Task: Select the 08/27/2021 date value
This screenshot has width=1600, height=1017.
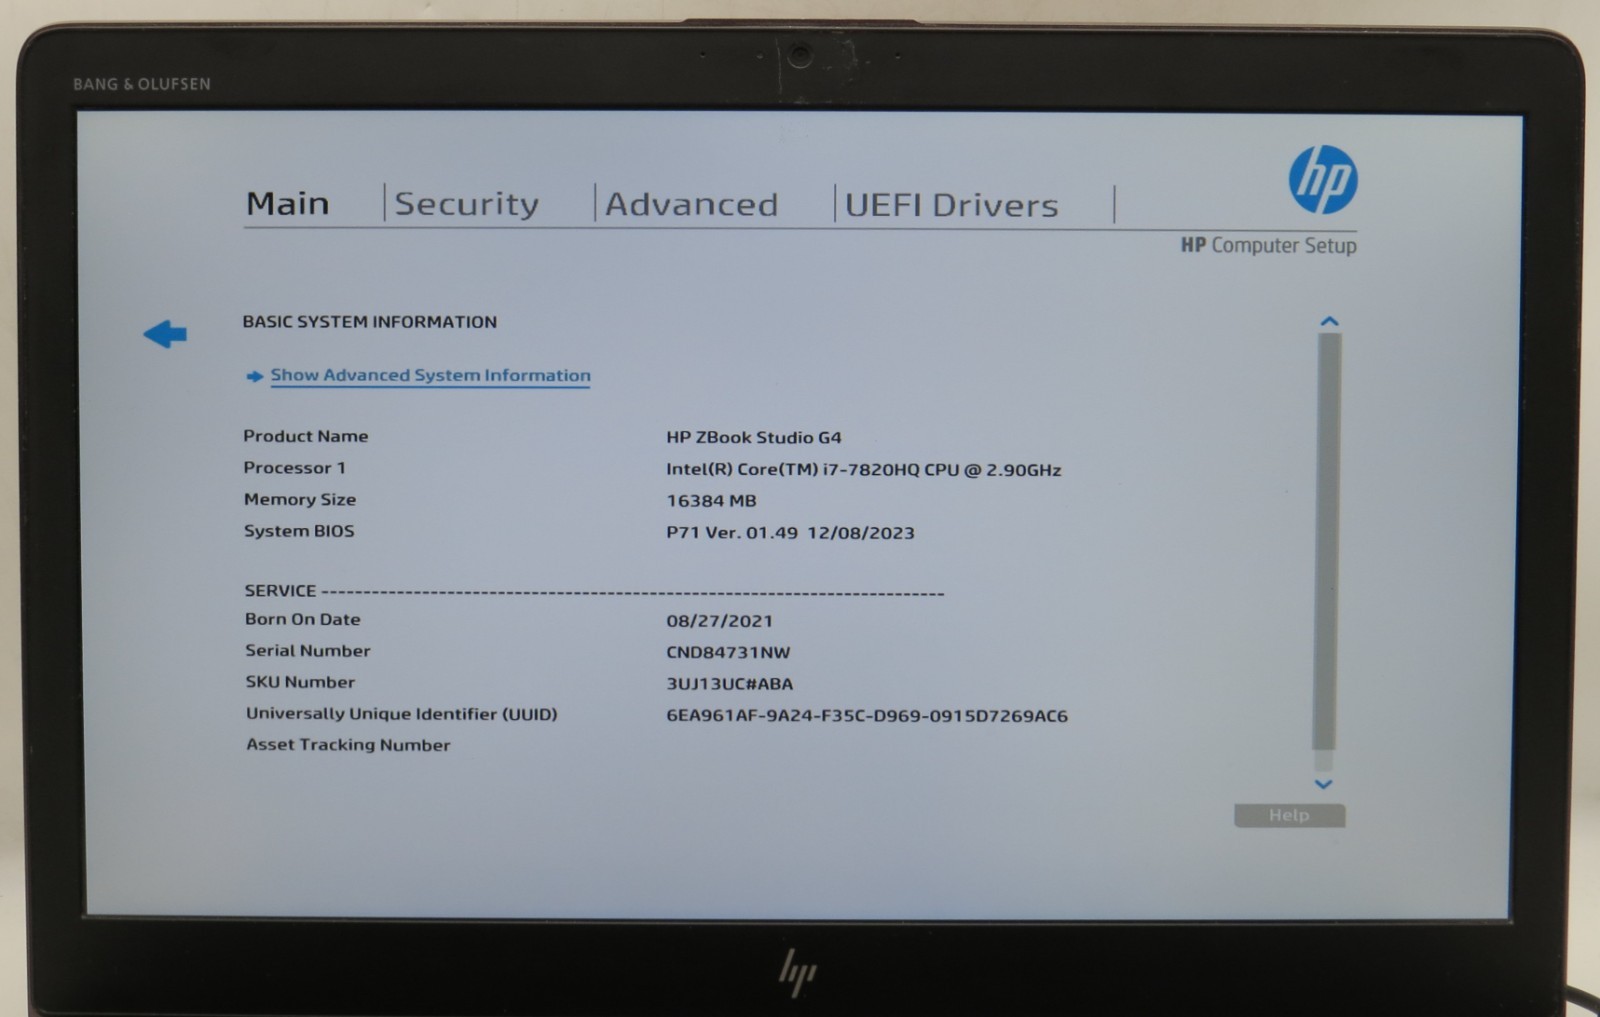Action: coord(719,621)
